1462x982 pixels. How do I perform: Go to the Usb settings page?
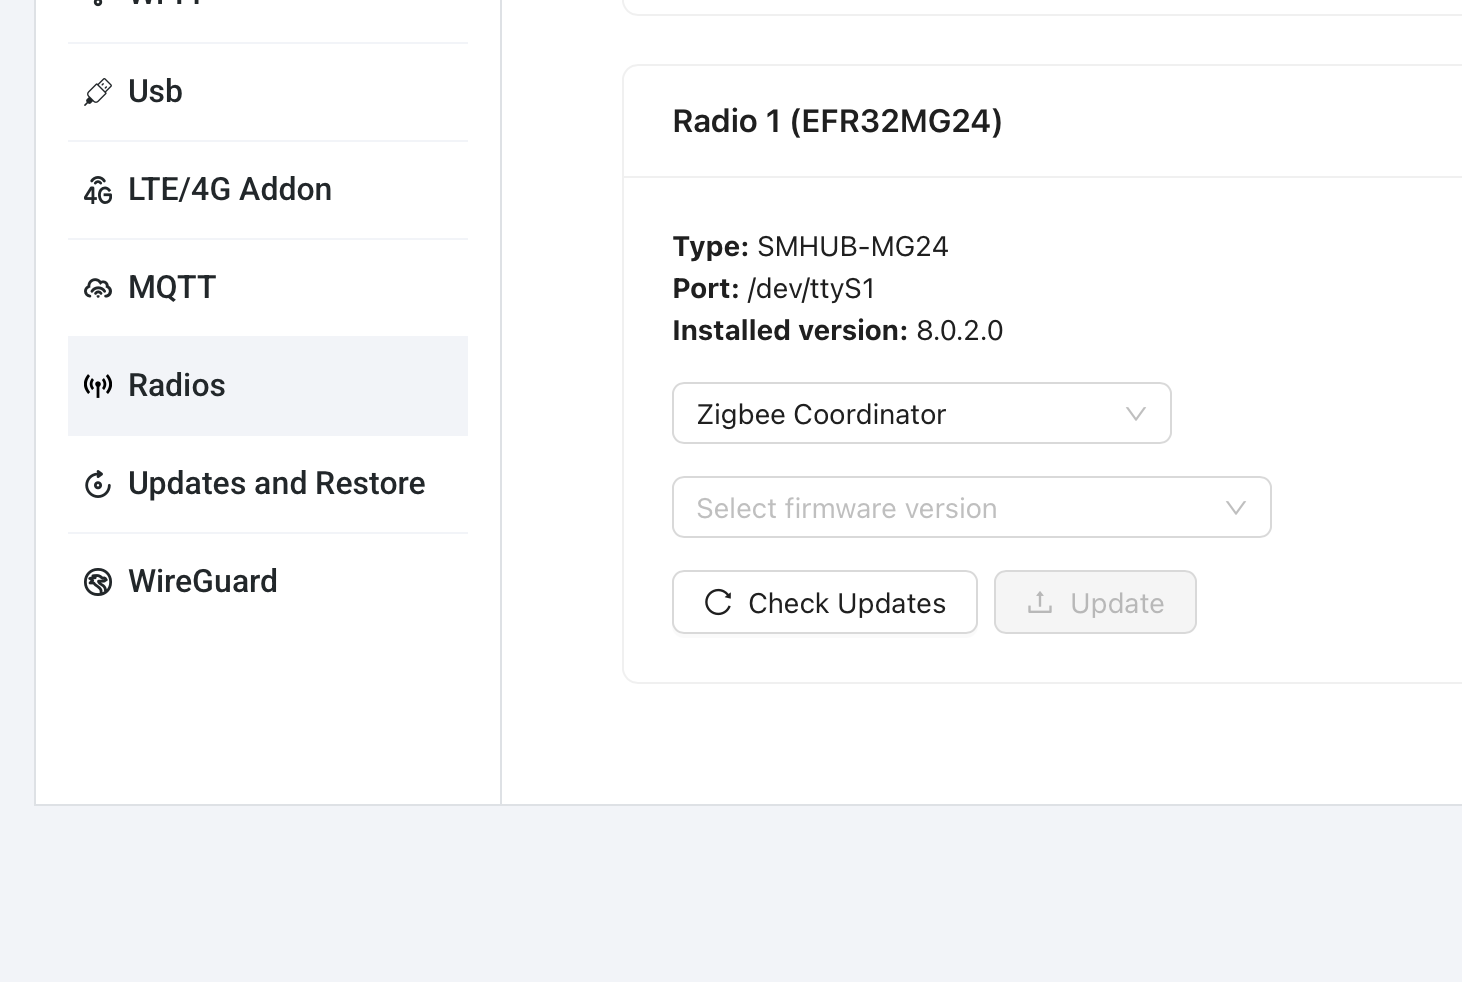click(x=156, y=92)
